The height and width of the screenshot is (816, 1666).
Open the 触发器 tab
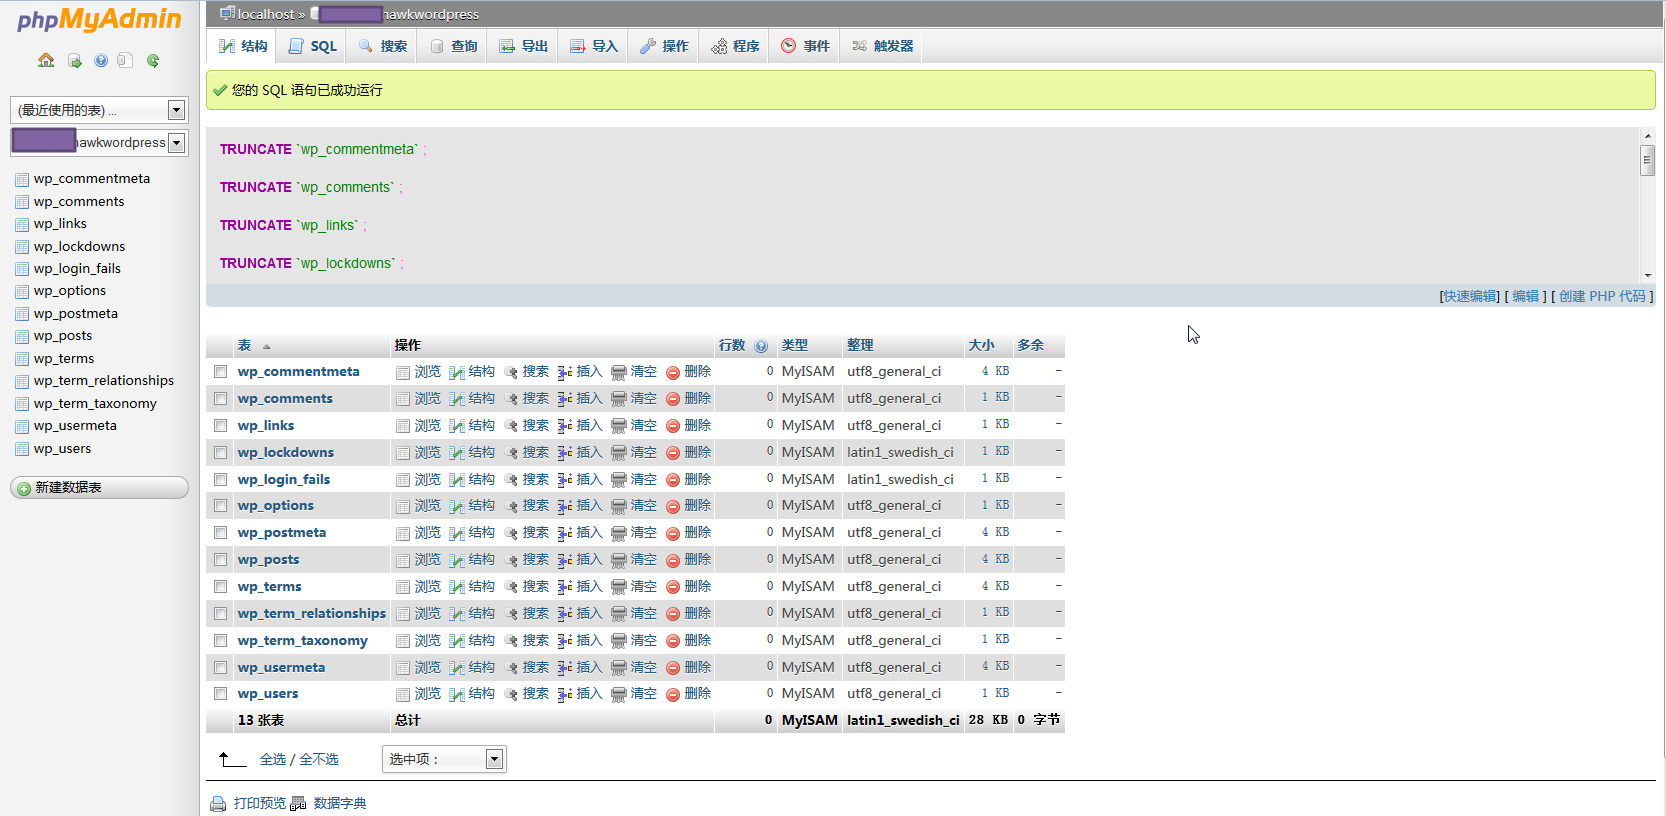[x=882, y=46]
